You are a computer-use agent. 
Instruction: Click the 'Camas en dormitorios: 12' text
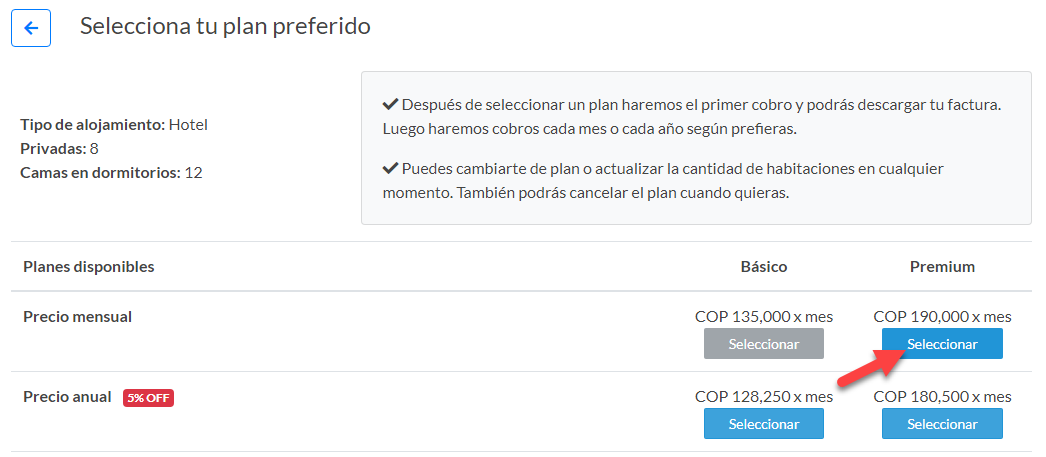pos(111,173)
